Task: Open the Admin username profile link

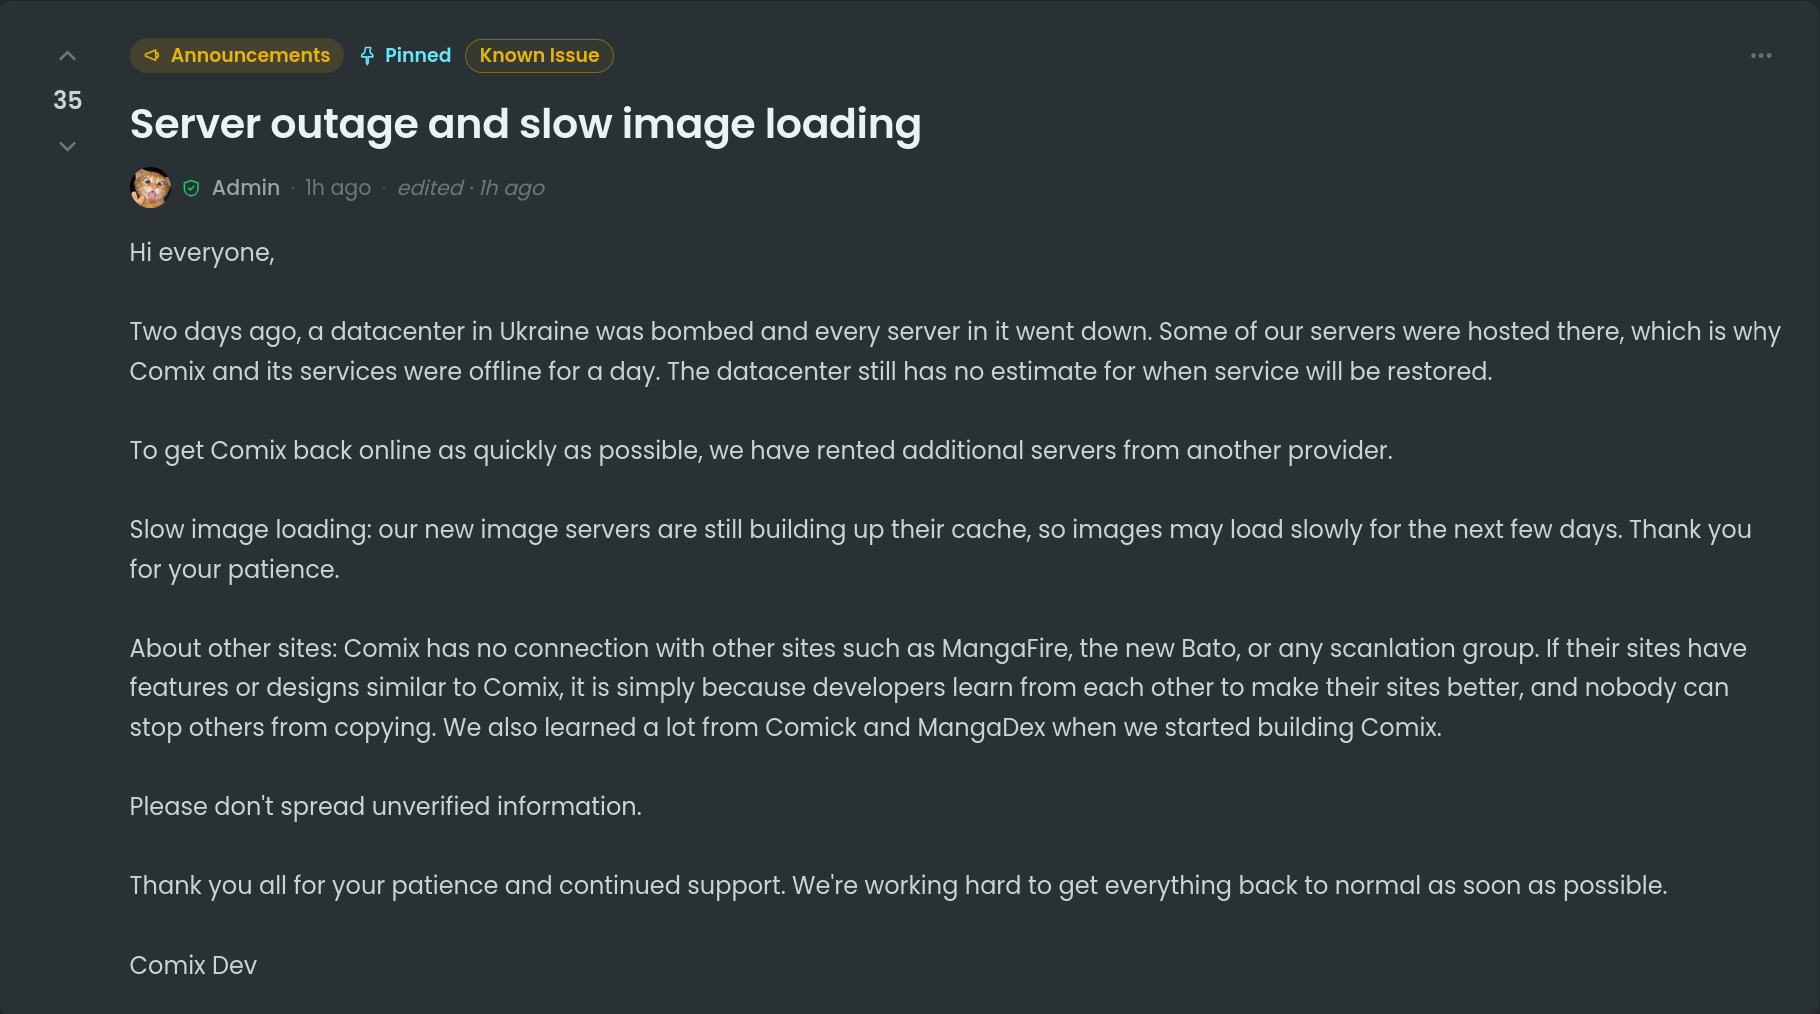Action: point(246,188)
